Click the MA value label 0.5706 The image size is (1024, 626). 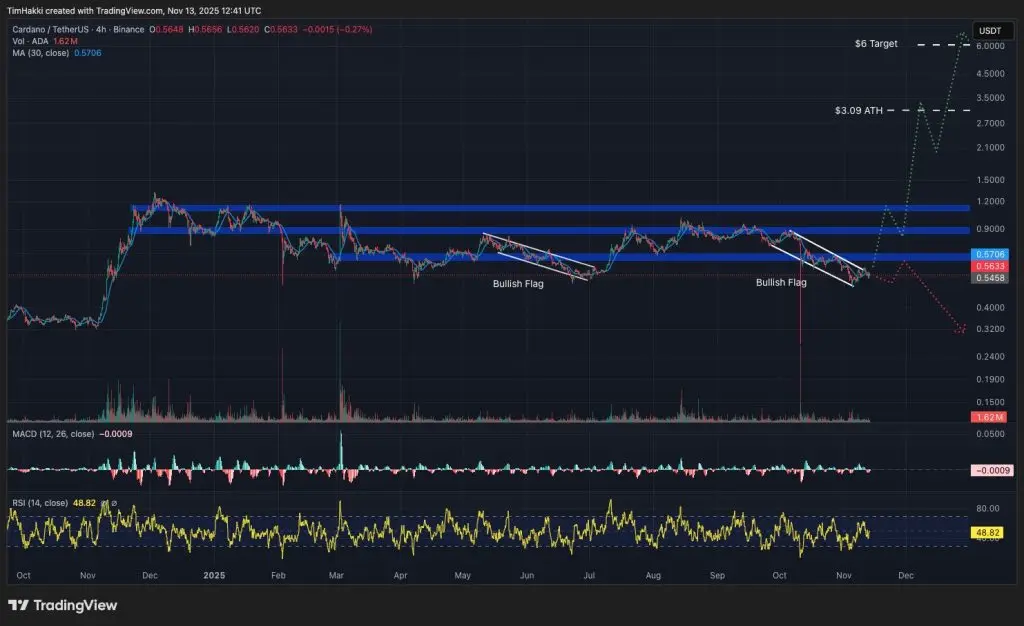988,255
